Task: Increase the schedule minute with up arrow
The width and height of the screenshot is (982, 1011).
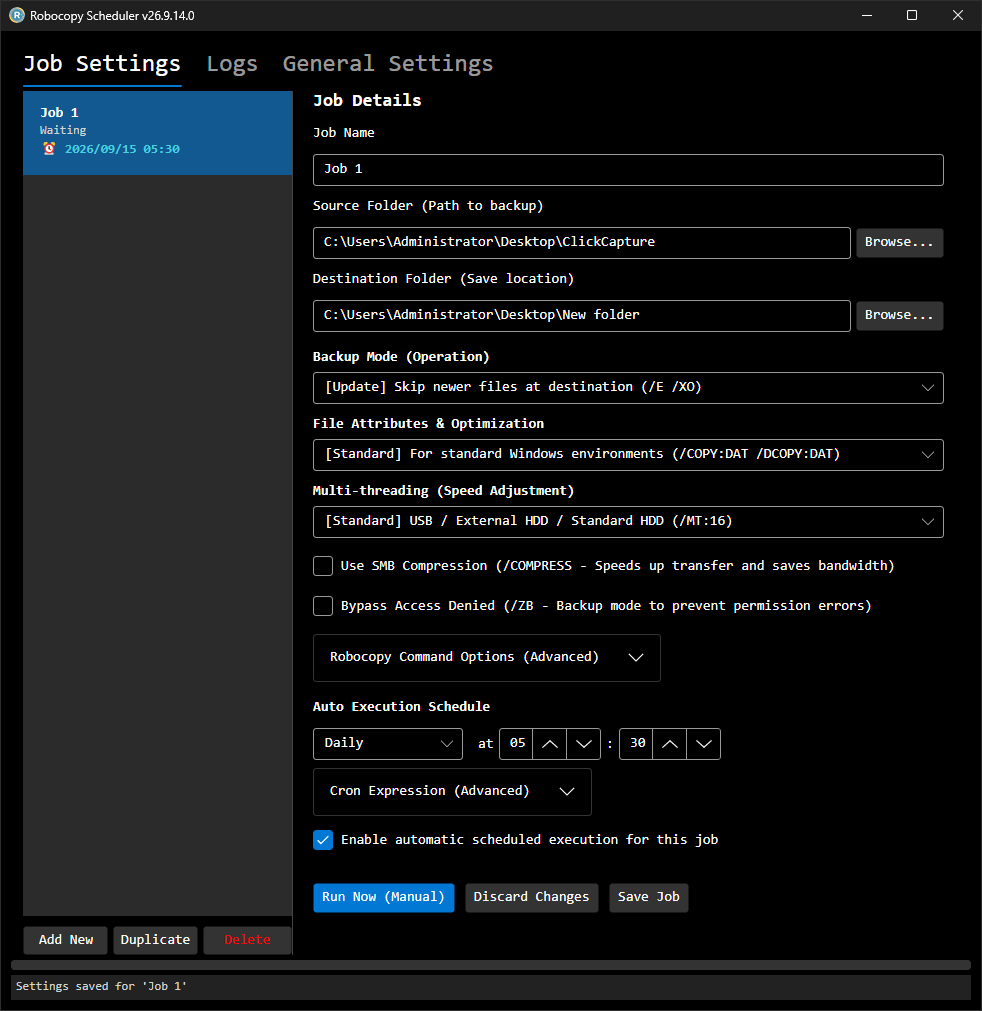Action: [x=669, y=743]
